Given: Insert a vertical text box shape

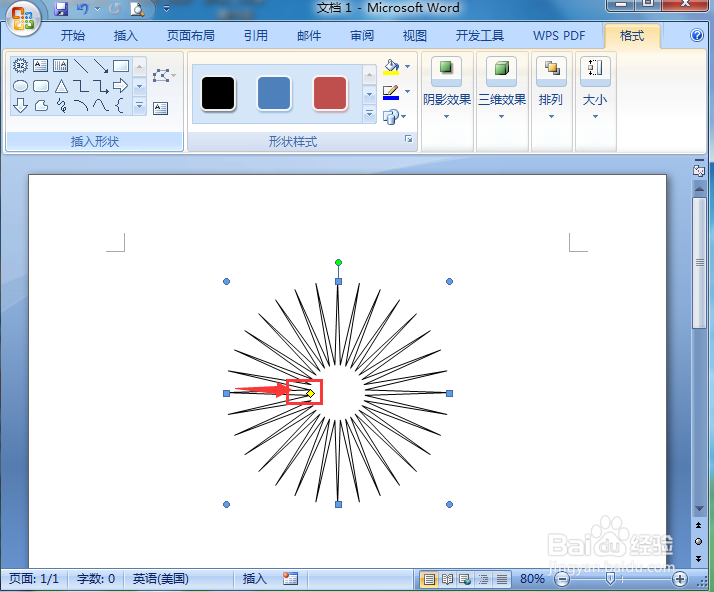Looking at the screenshot, I should click(60, 66).
